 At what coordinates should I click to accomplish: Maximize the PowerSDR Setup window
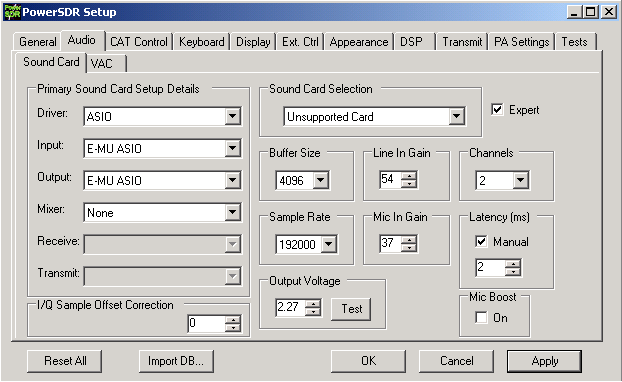(x=591, y=12)
